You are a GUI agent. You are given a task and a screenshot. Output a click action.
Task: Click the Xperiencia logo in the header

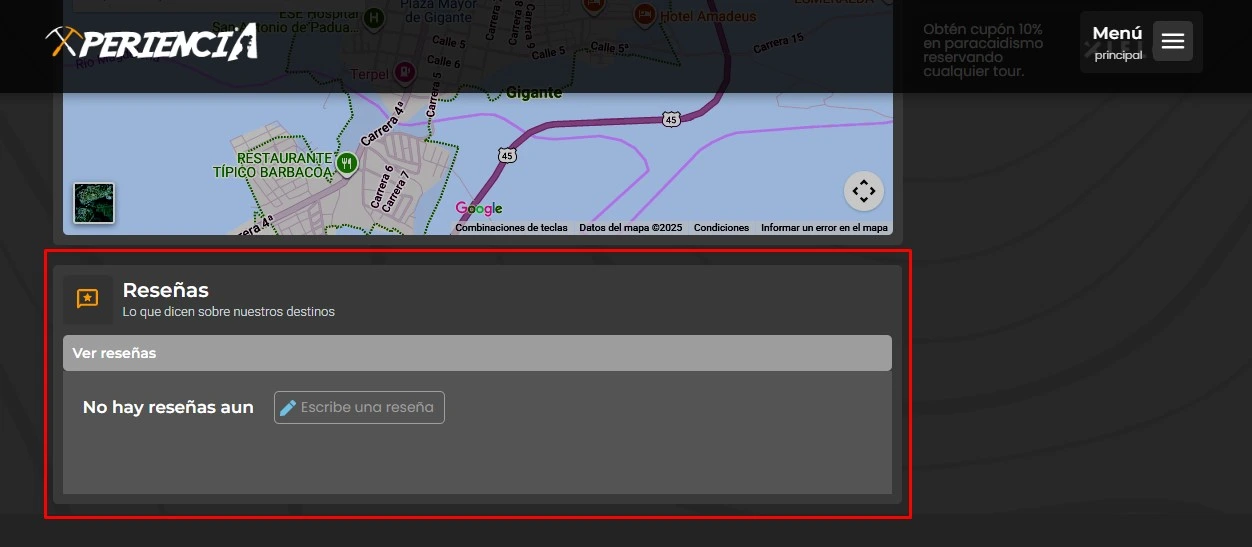(151, 42)
